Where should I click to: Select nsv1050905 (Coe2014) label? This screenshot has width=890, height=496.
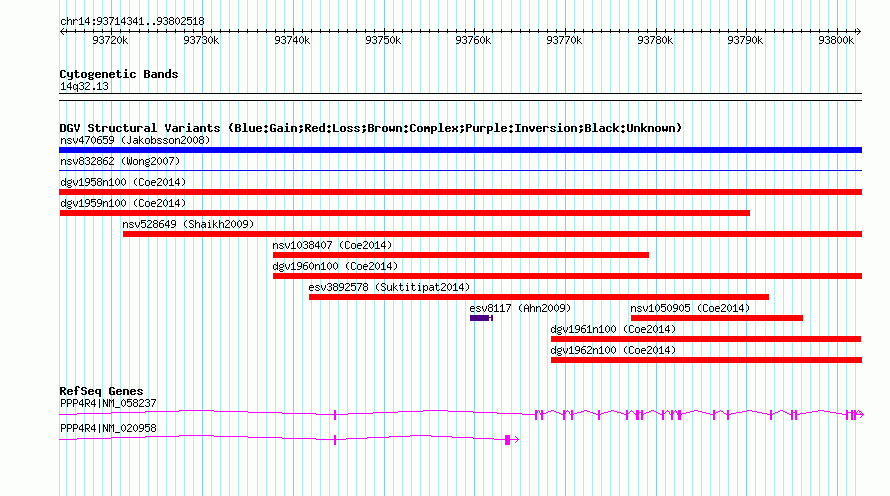pos(690,308)
